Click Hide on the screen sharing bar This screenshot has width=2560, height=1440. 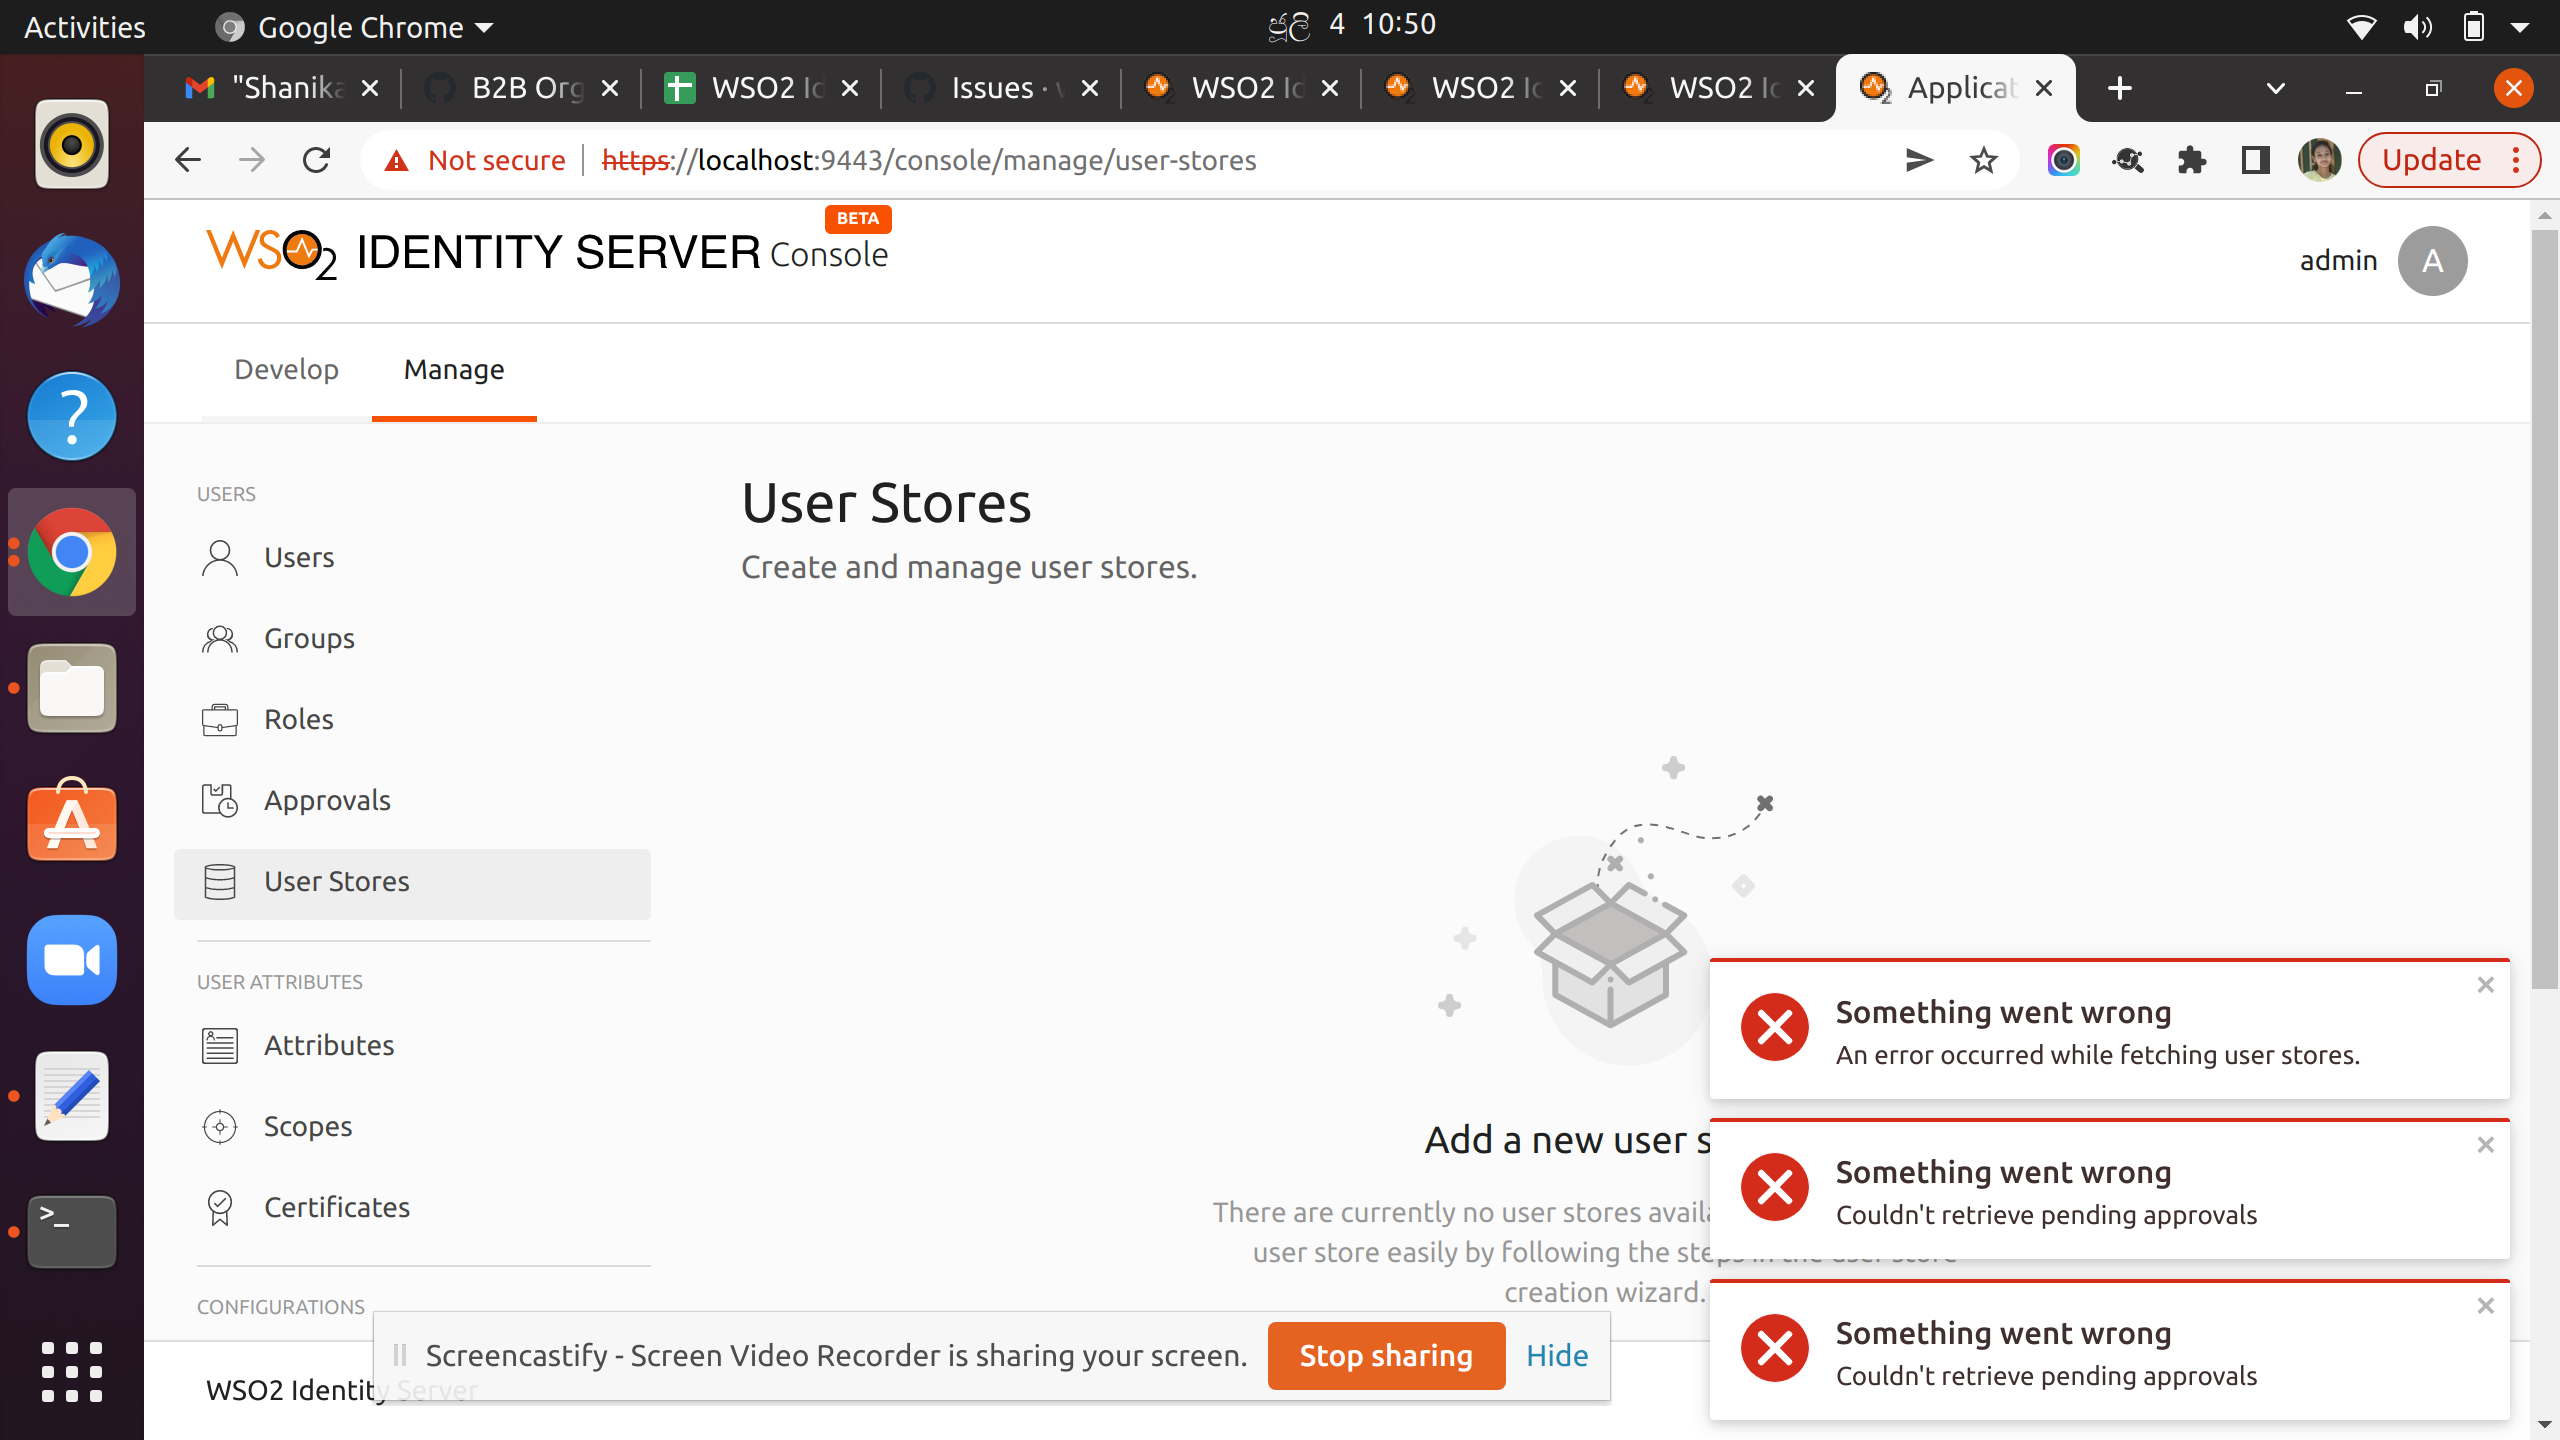1556,1356
